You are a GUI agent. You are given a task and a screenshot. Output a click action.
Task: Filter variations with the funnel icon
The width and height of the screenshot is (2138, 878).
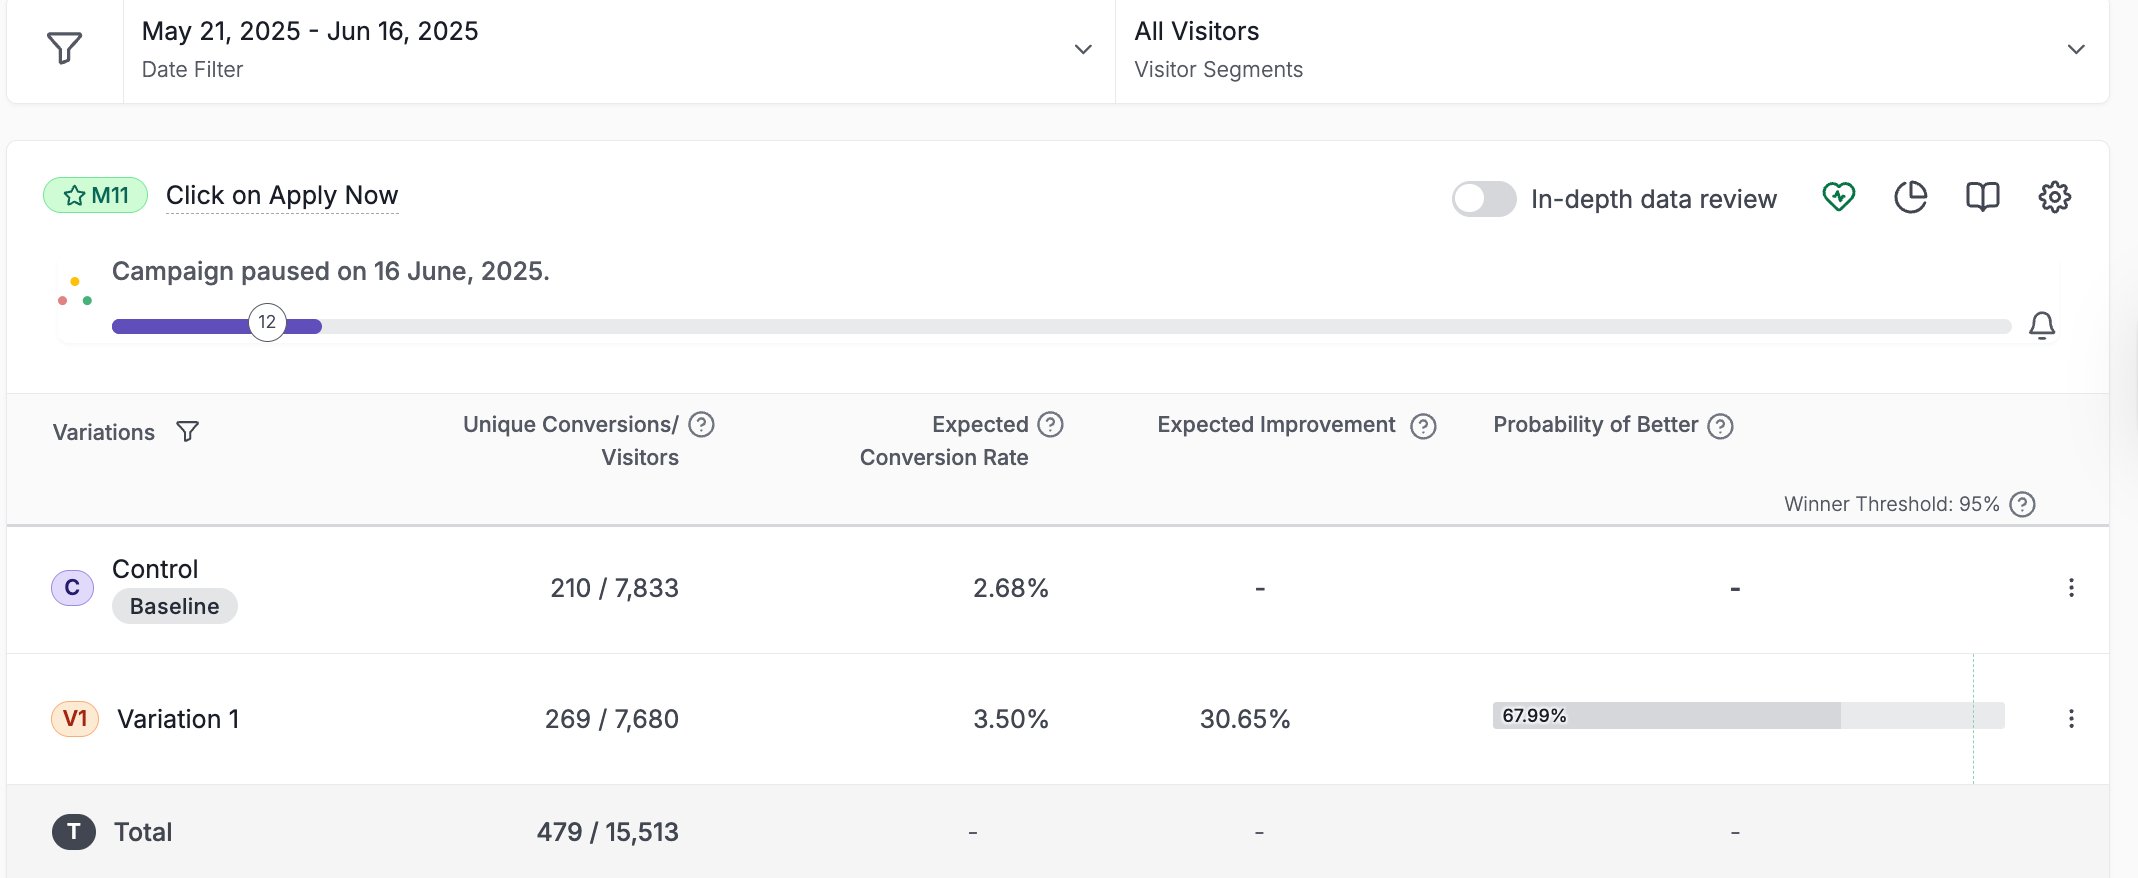[187, 431]
